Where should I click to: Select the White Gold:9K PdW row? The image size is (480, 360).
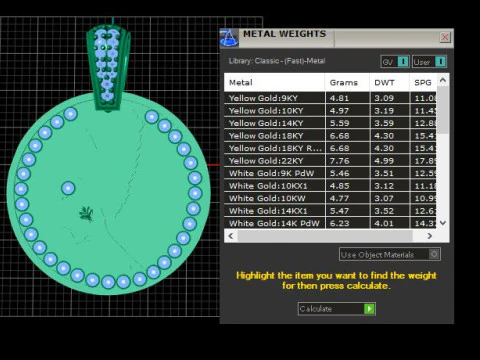click(x=330, y=173)
